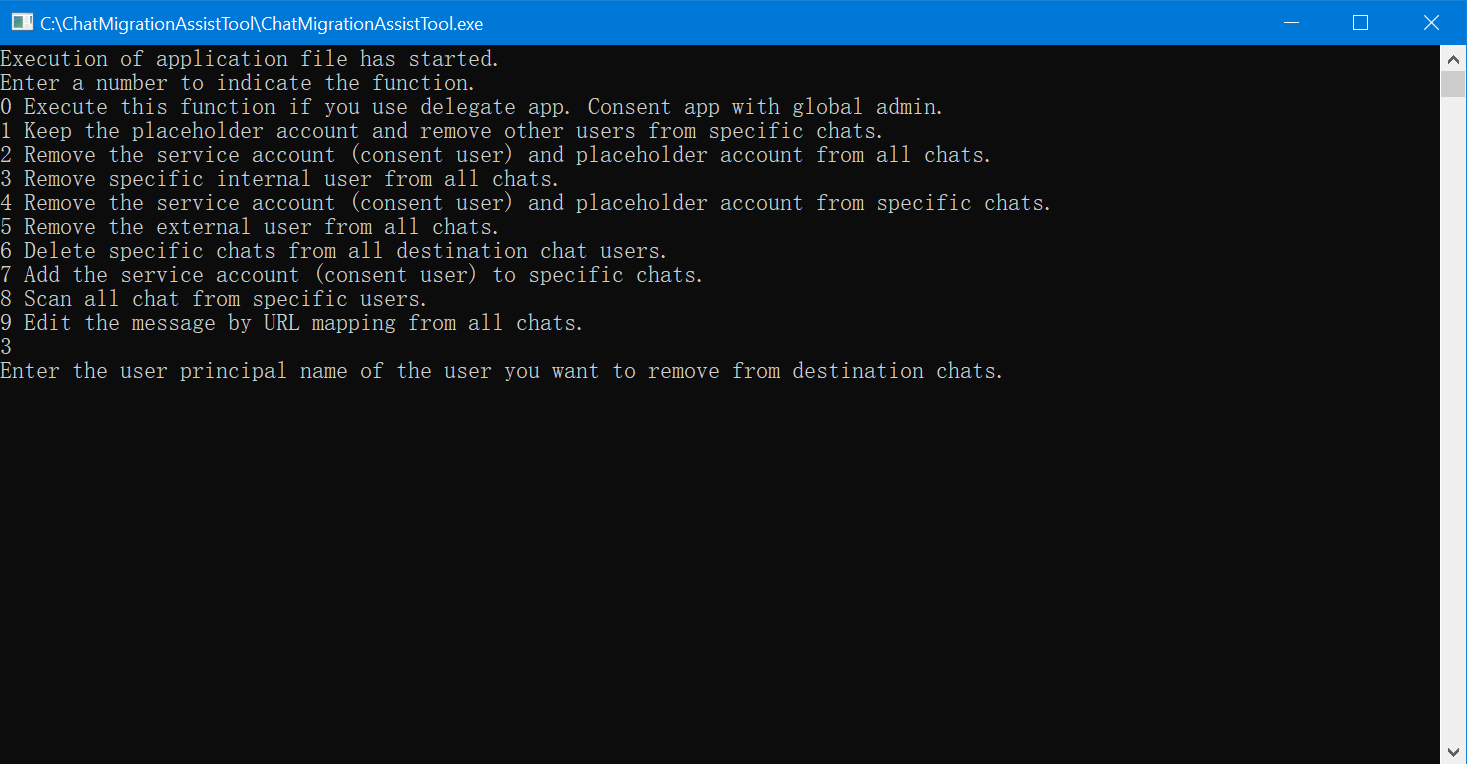Select option 6 delete specific chats line
This screenshot has width=1467, height=764.
tap(334, 251)
